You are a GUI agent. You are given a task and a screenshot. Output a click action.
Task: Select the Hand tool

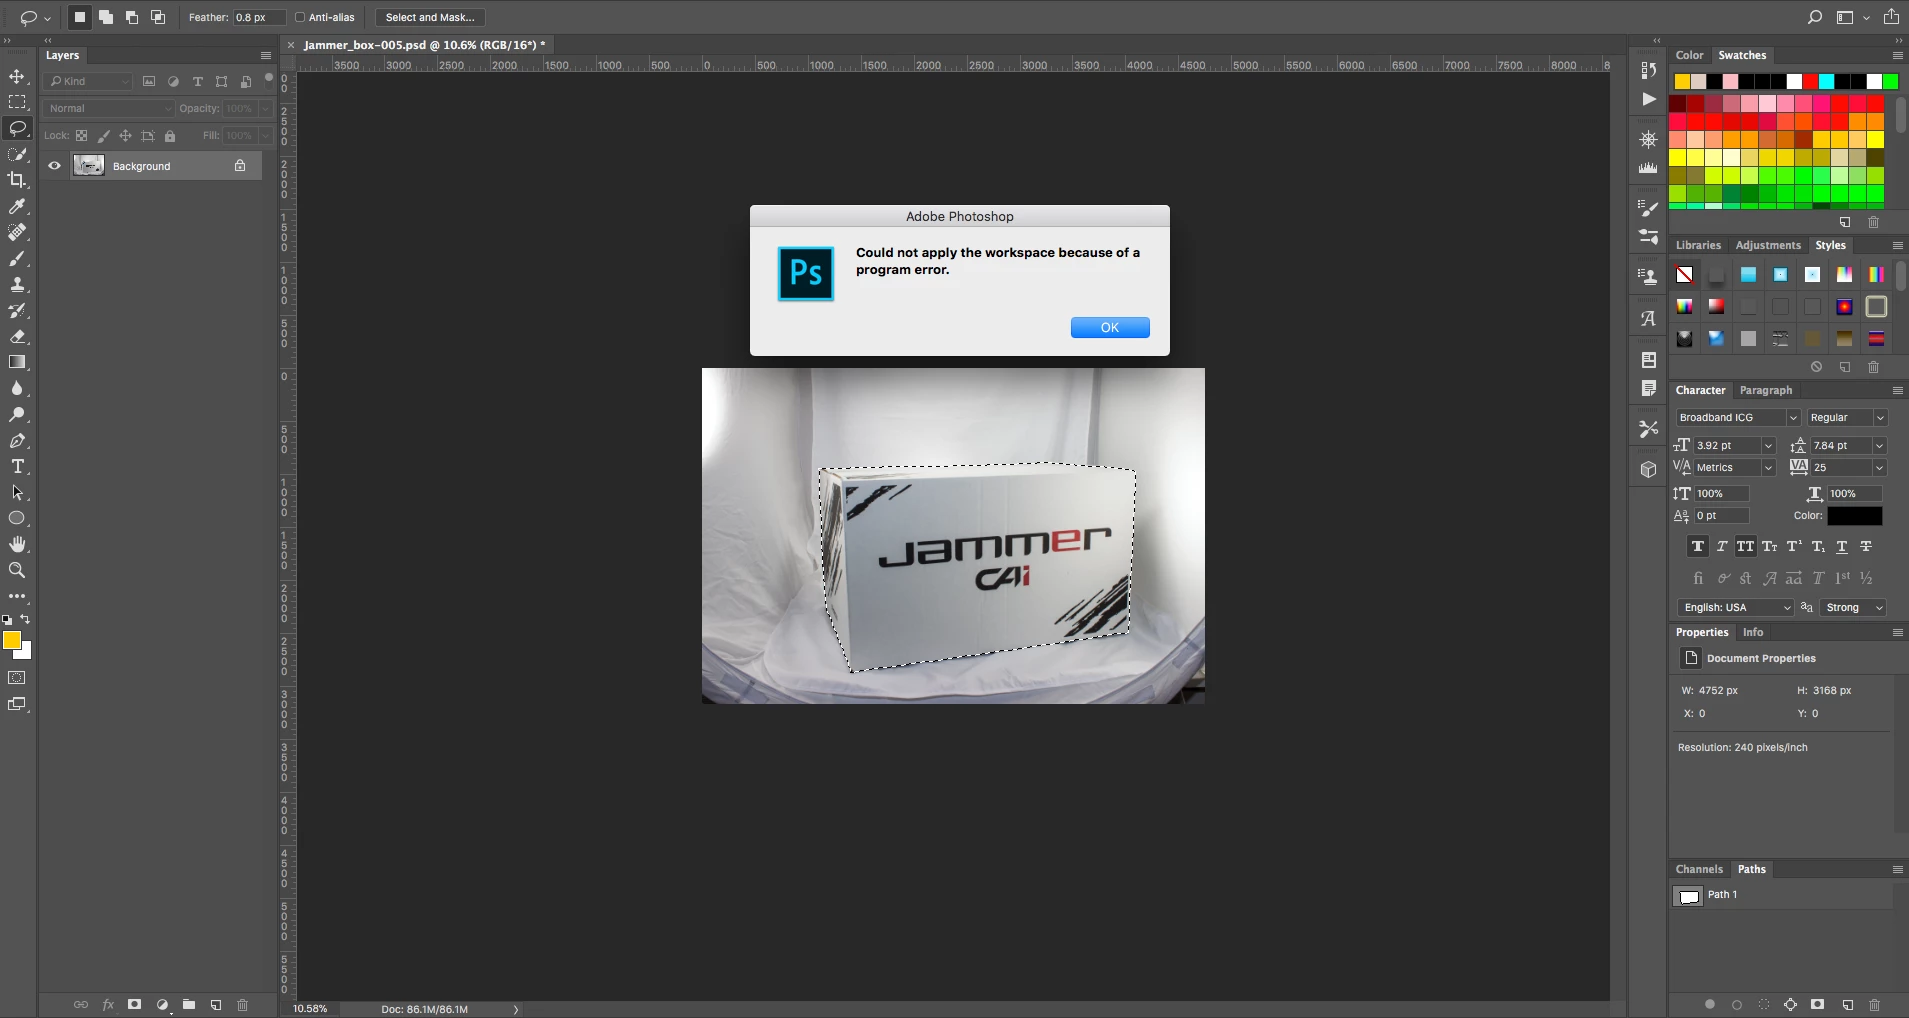click(17, 544)
